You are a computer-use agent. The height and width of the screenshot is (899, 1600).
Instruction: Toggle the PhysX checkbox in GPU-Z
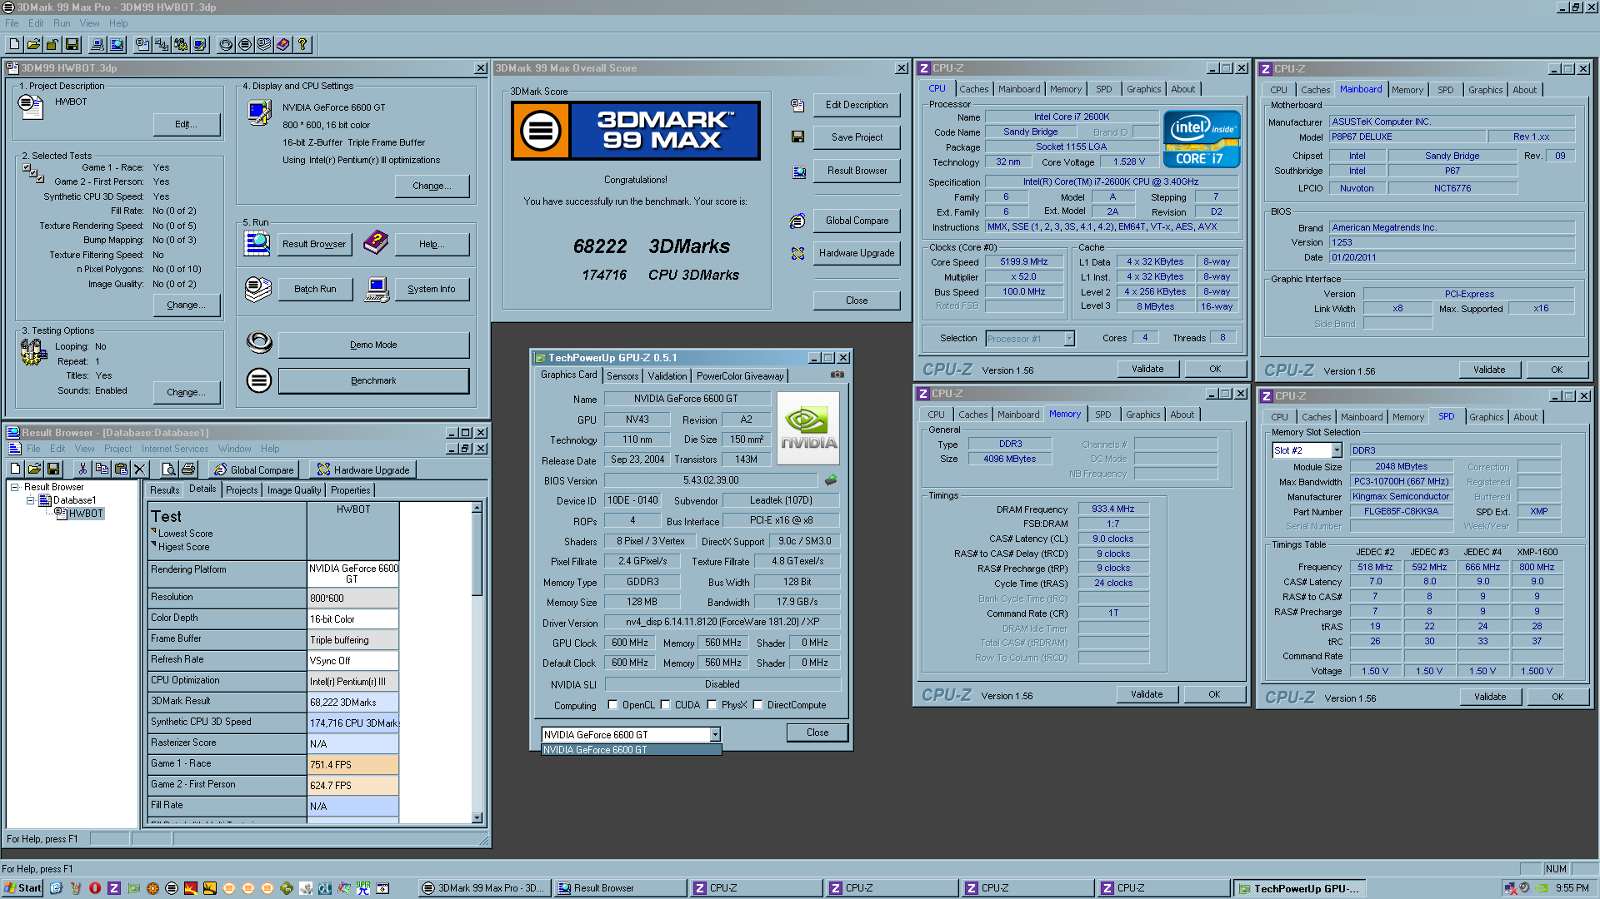[x=712, y=705]
